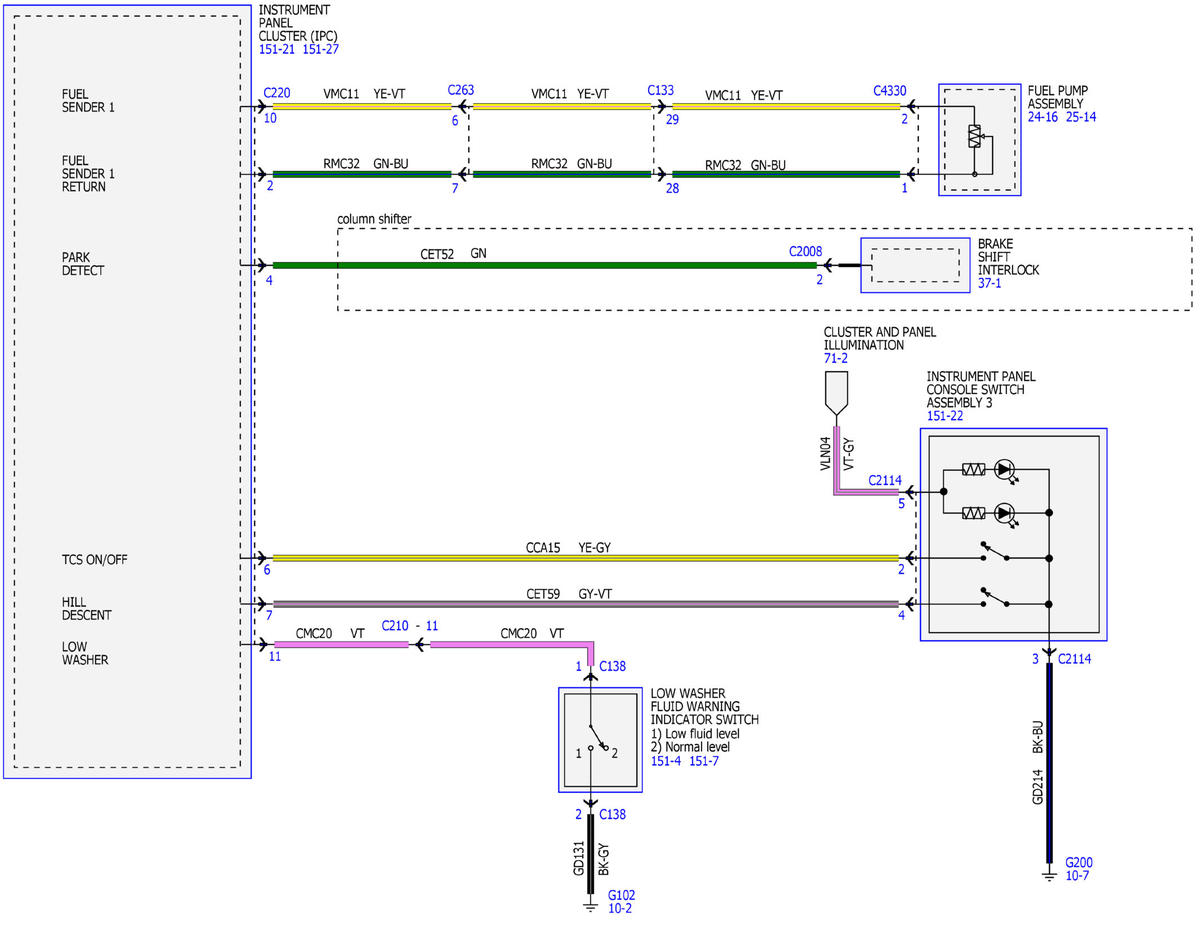Open page link 71-2 for Cluster and Panel Illumination
The width and height of the screenshot is (1200, 927).
point(836,358)
